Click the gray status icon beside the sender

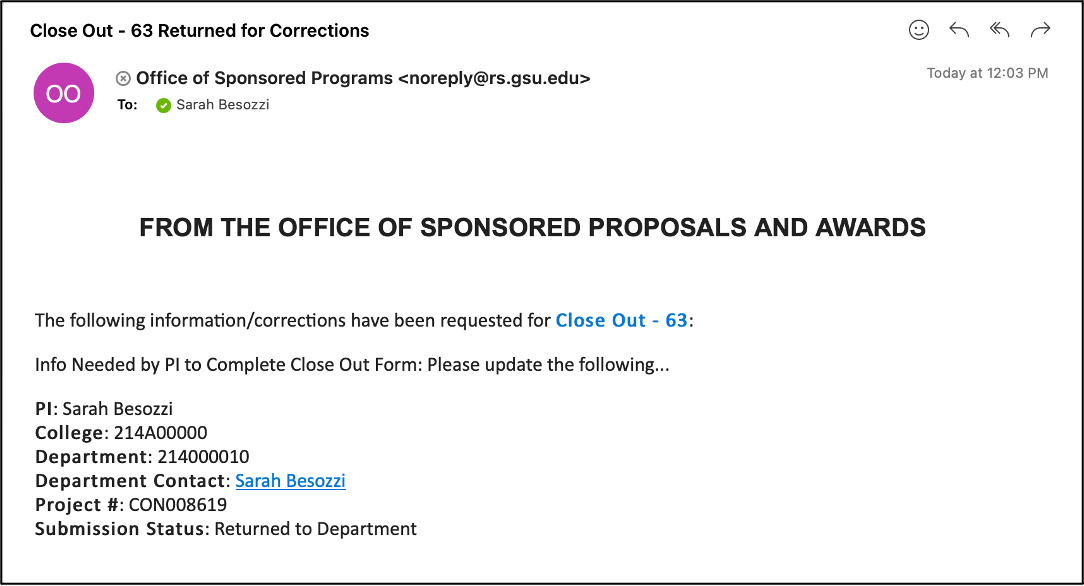[x=123, y=78]
